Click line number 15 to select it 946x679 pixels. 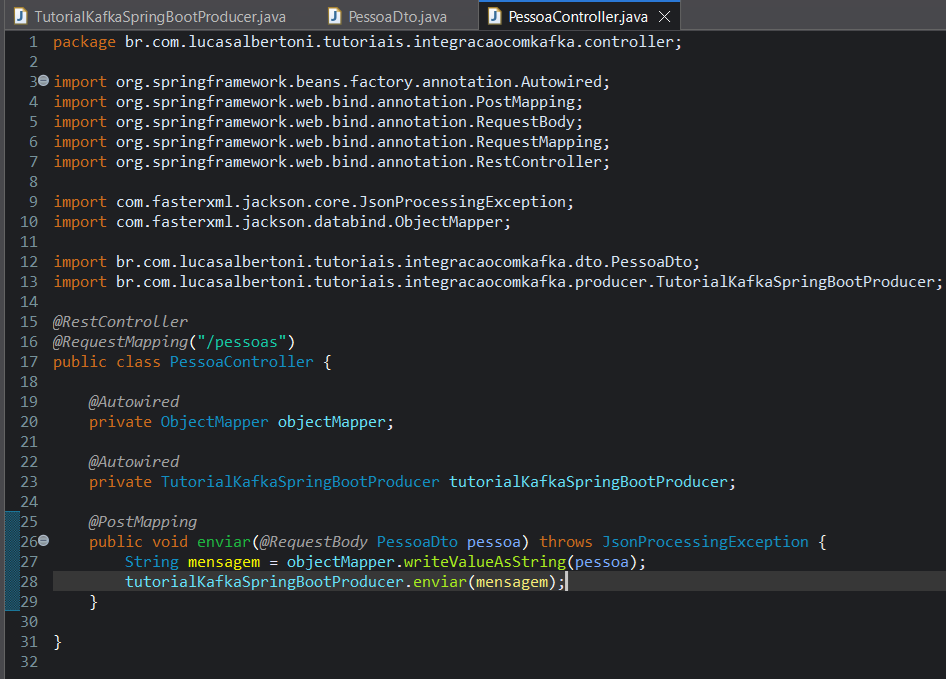coord(28,321)
